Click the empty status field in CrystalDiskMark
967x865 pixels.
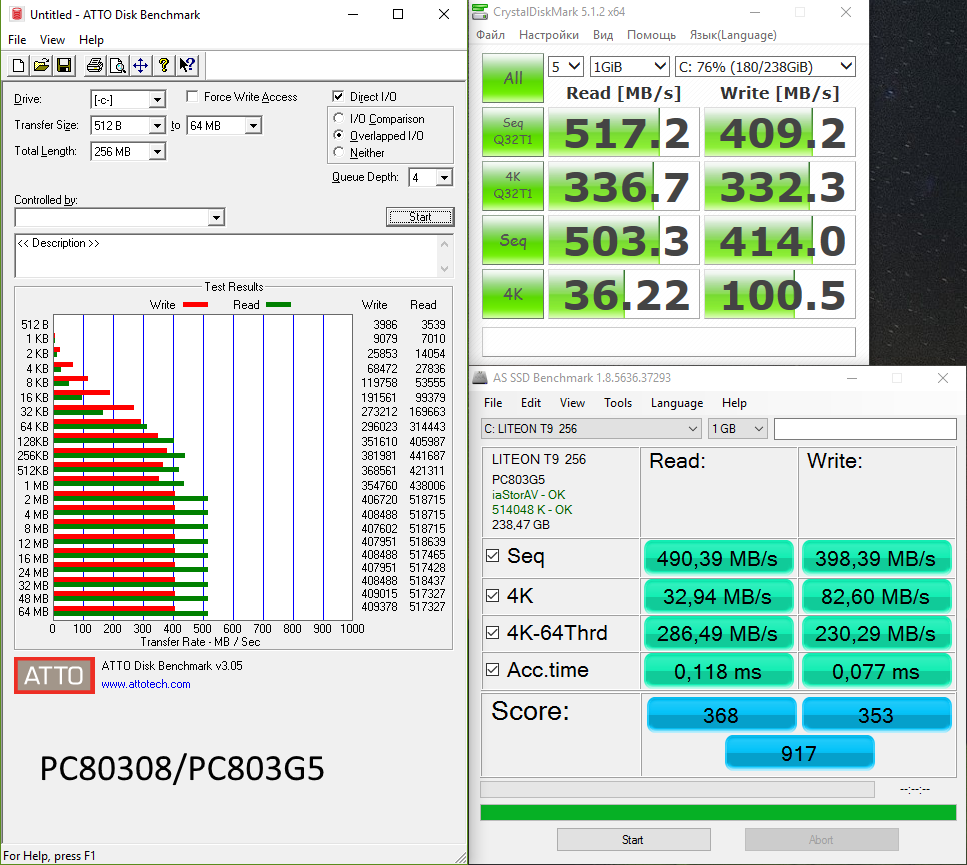(x=669, y=342)
